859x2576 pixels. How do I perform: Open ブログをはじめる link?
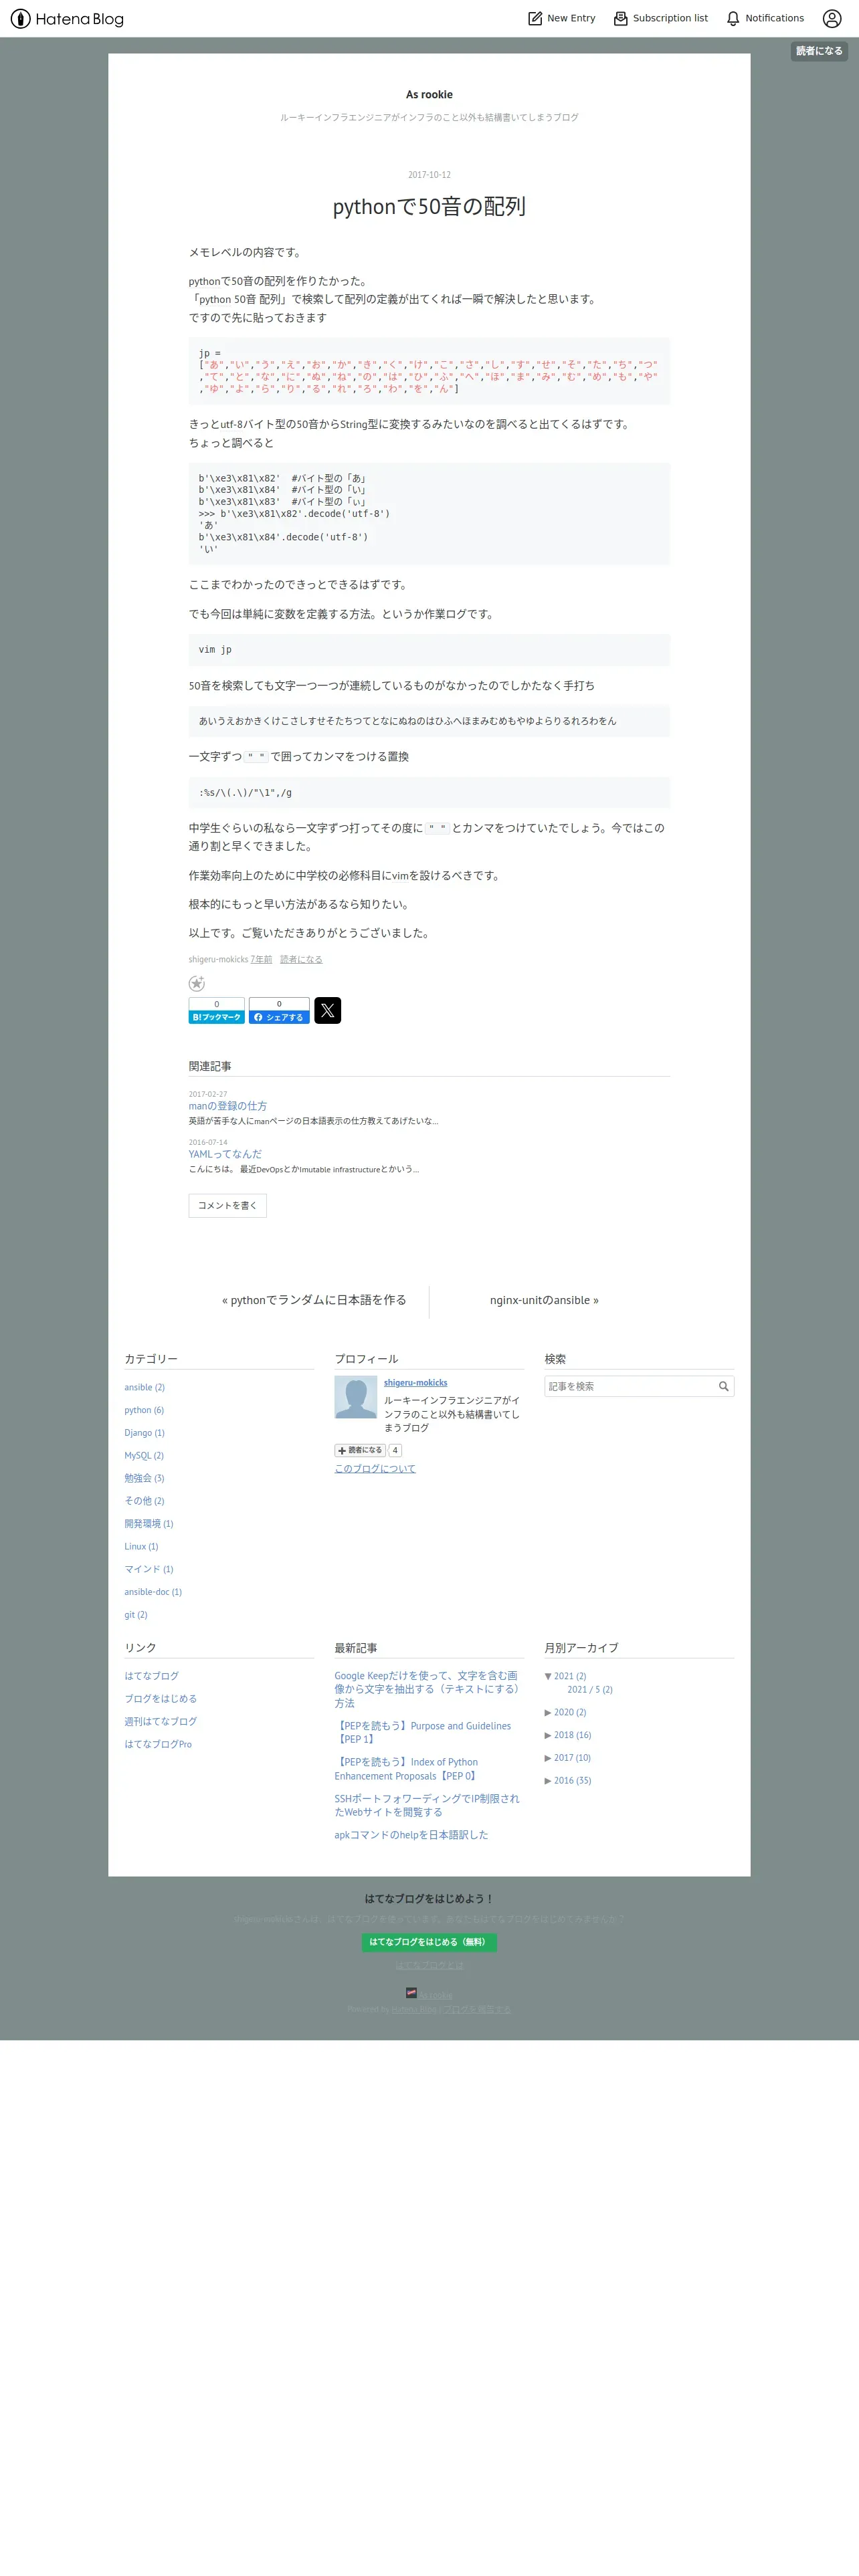[160, 1699]
